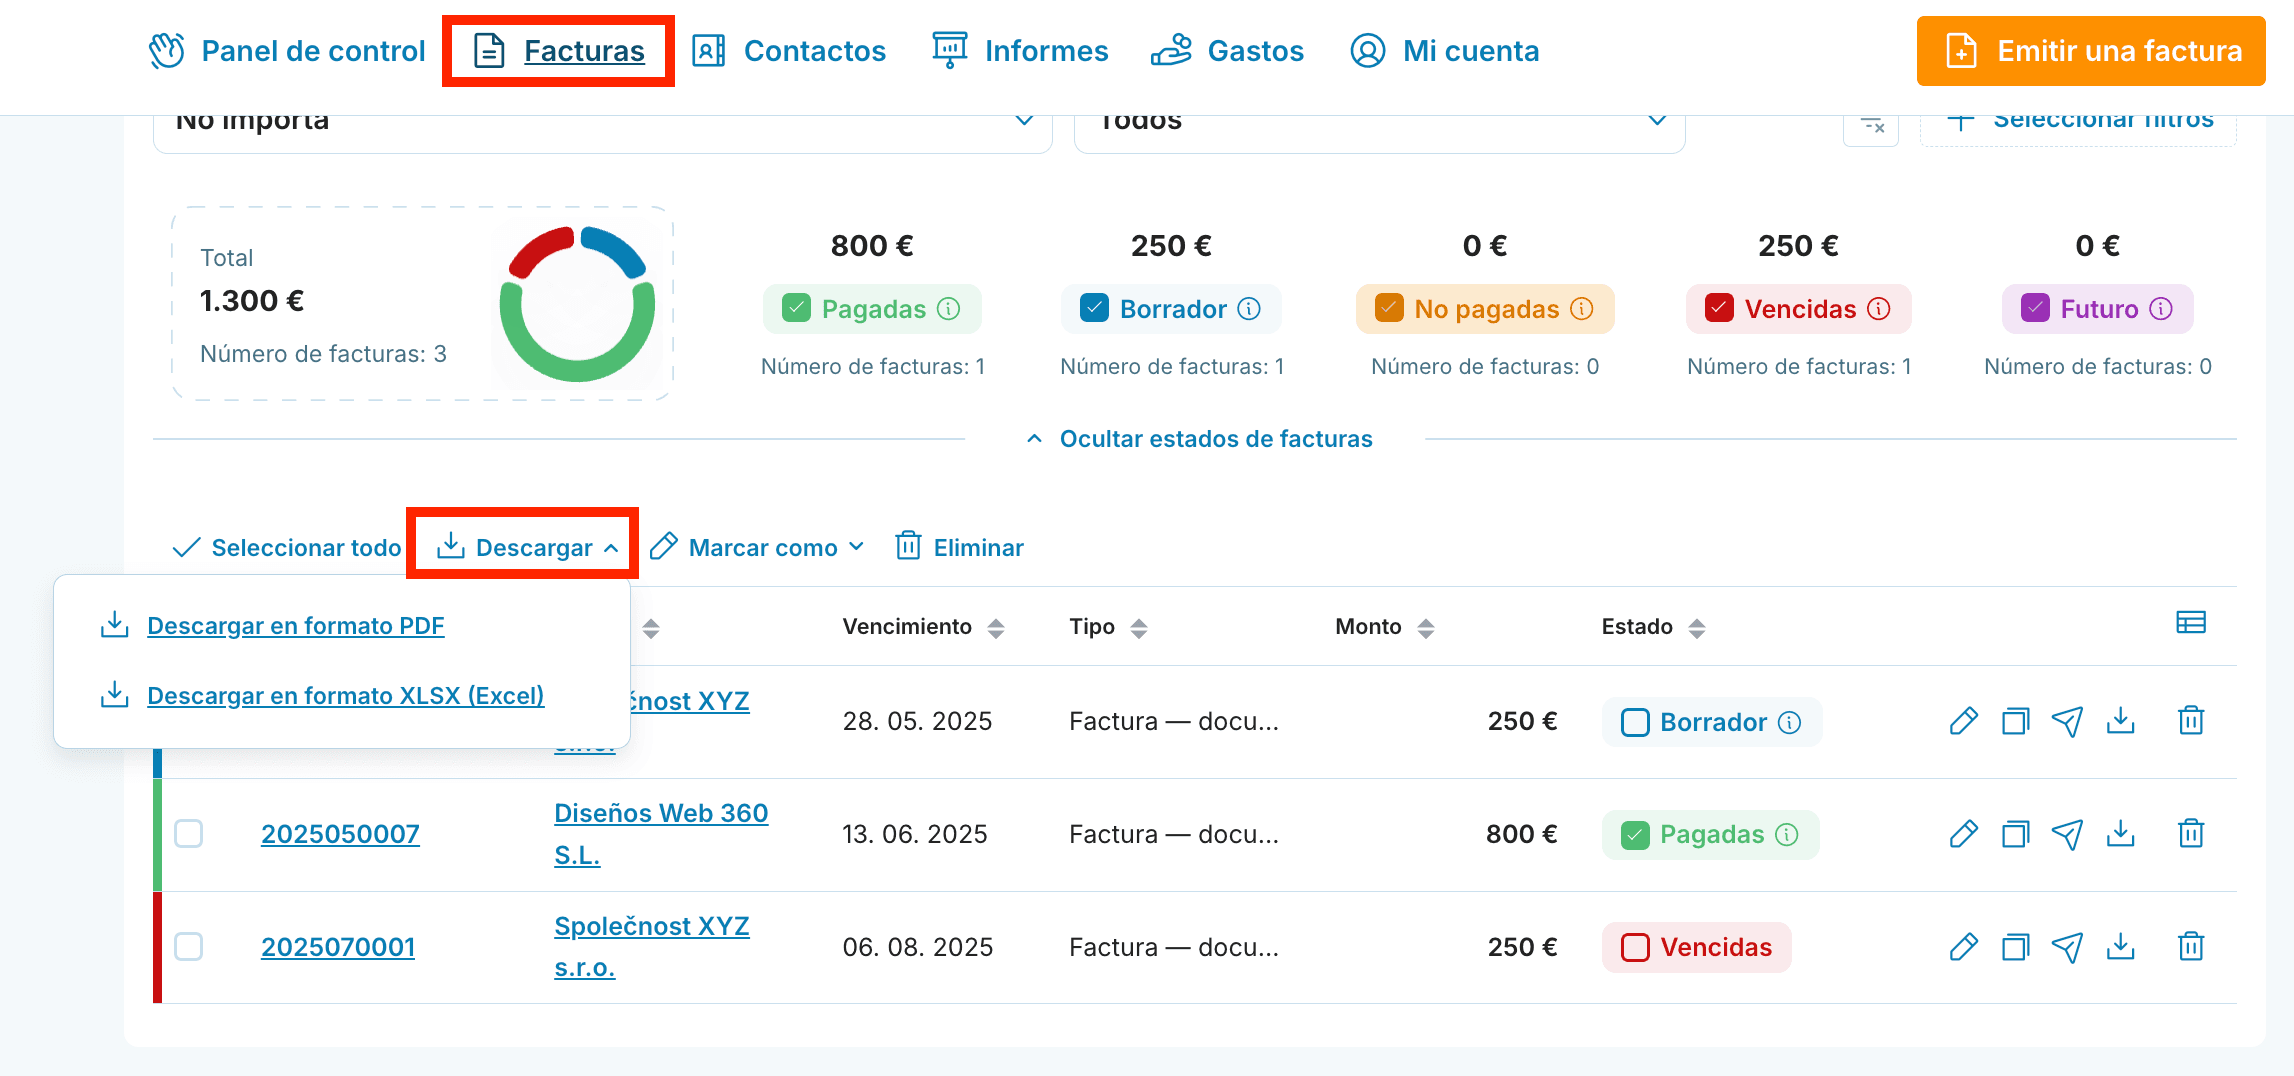Show info for Futuro status
The width and height of the screenshot is (2294, 1076).
click(x=2161, y=309)
